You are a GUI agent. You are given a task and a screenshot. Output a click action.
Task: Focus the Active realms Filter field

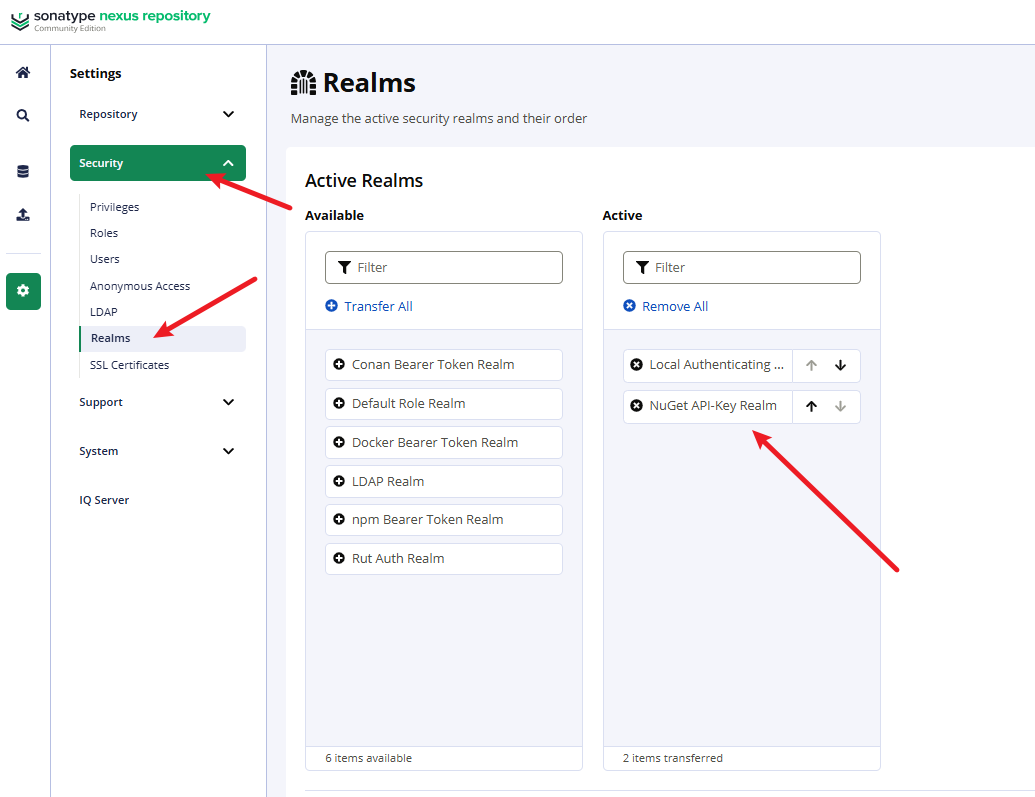tap(742, 267)
